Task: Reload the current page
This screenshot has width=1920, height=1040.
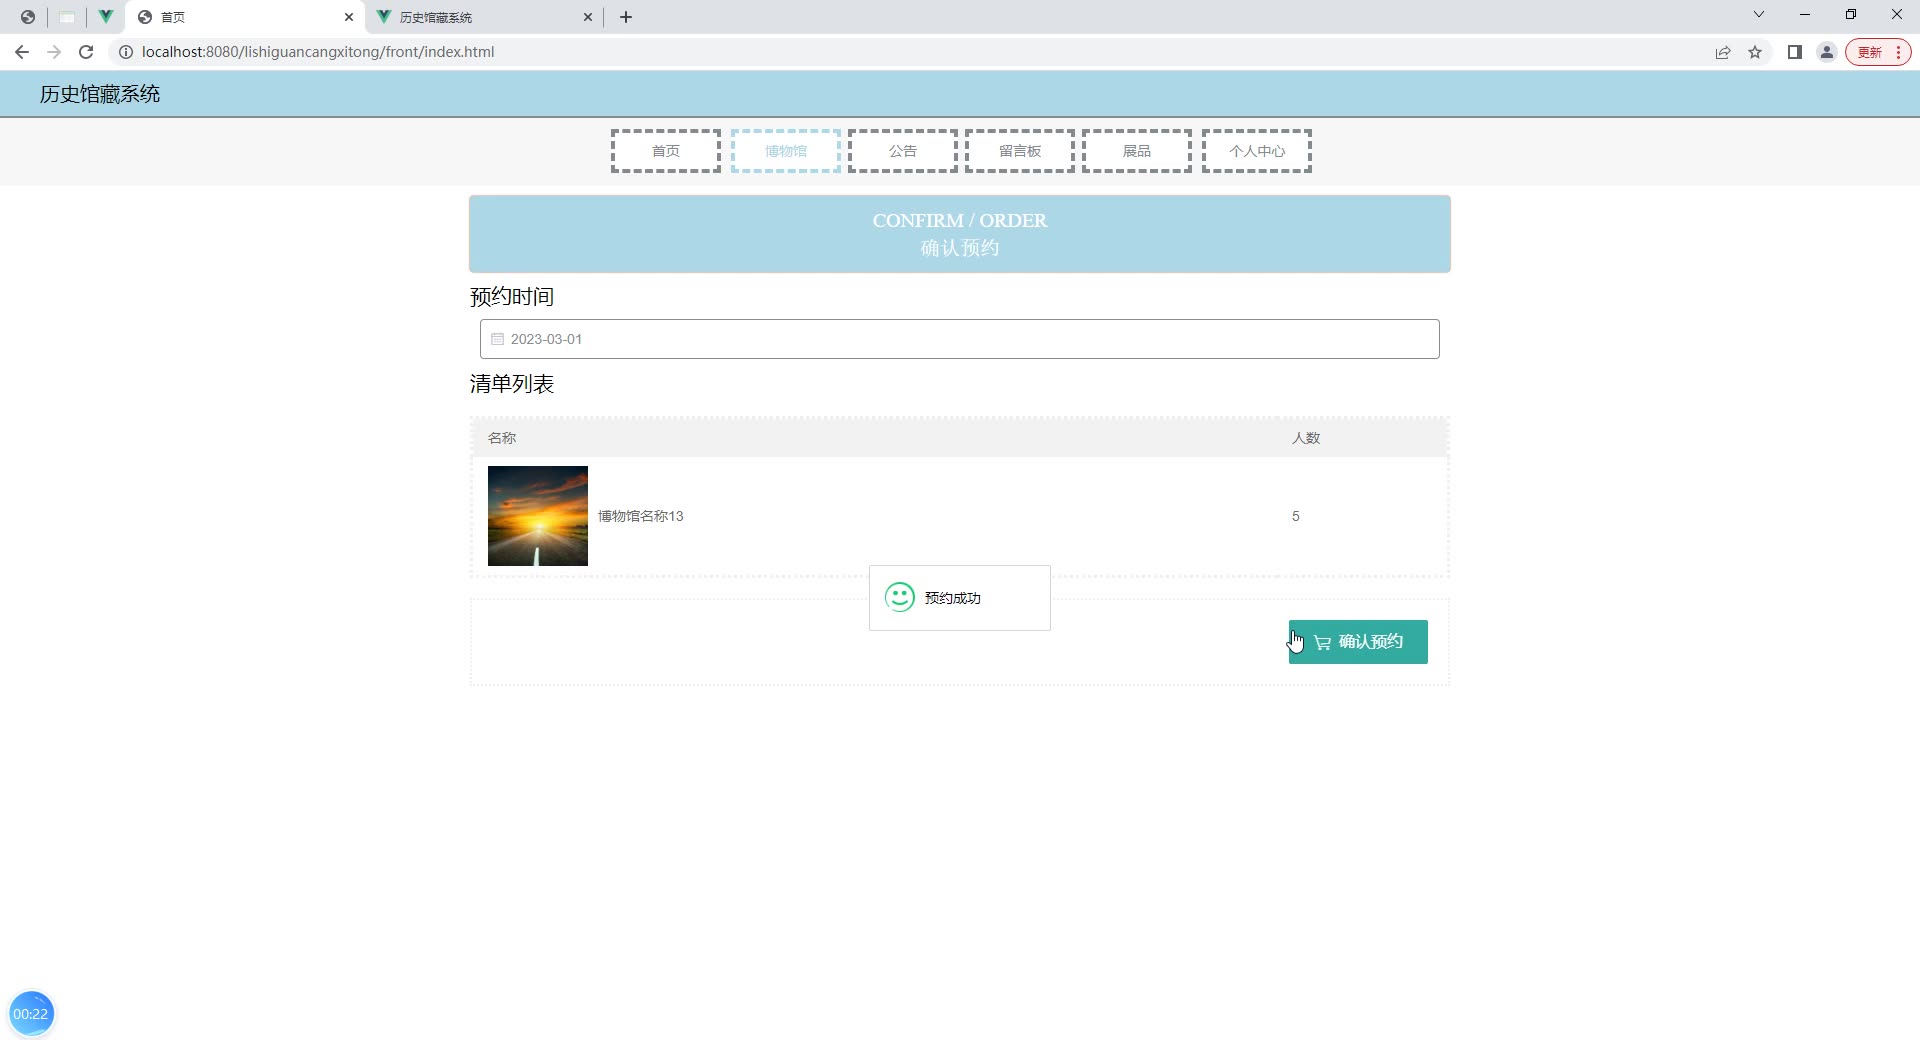Action: point(86,52)
